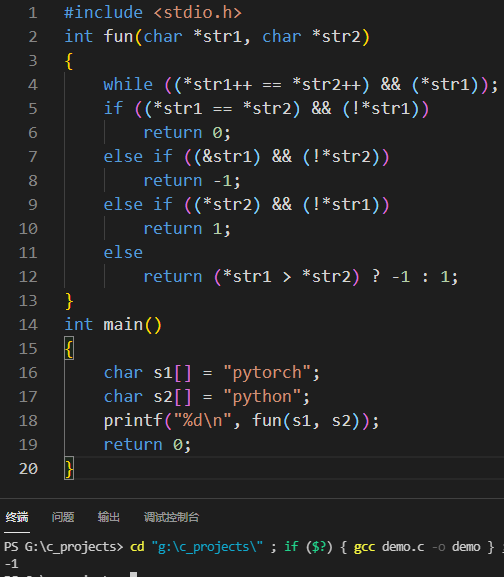Click the function name 'fun' in its definition
This screenshot has height=577, width=504.
pyautogui.click(x=118, y=37)
